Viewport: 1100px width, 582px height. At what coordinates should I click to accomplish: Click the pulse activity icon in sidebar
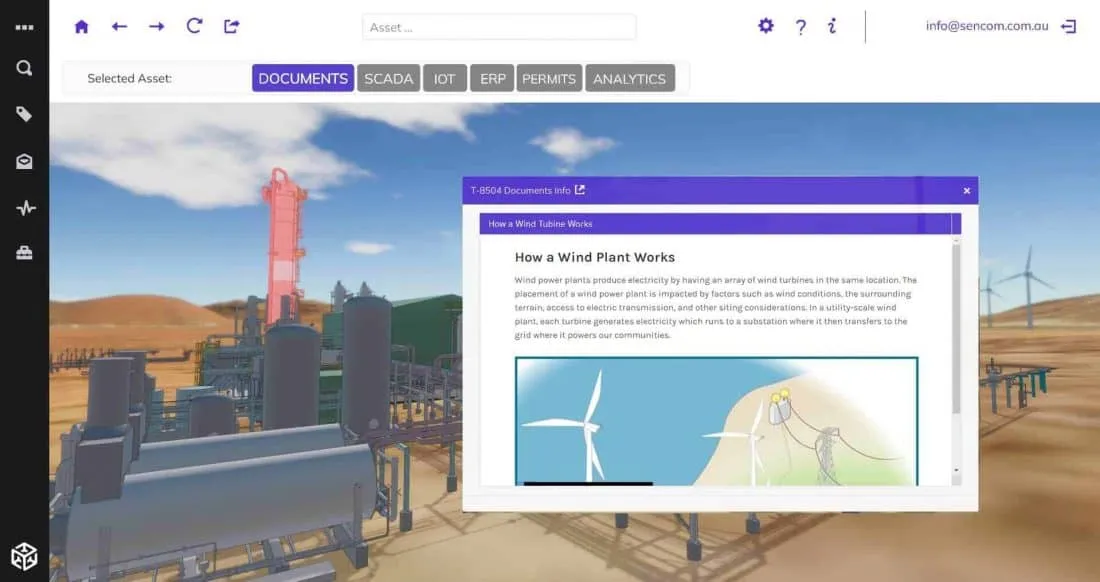coord(24,208)
